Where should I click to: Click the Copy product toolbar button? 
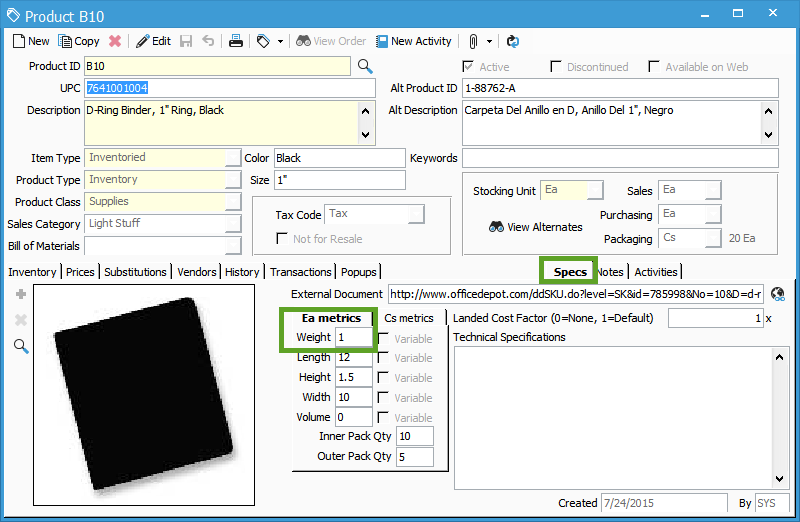(x=79, y=41)
